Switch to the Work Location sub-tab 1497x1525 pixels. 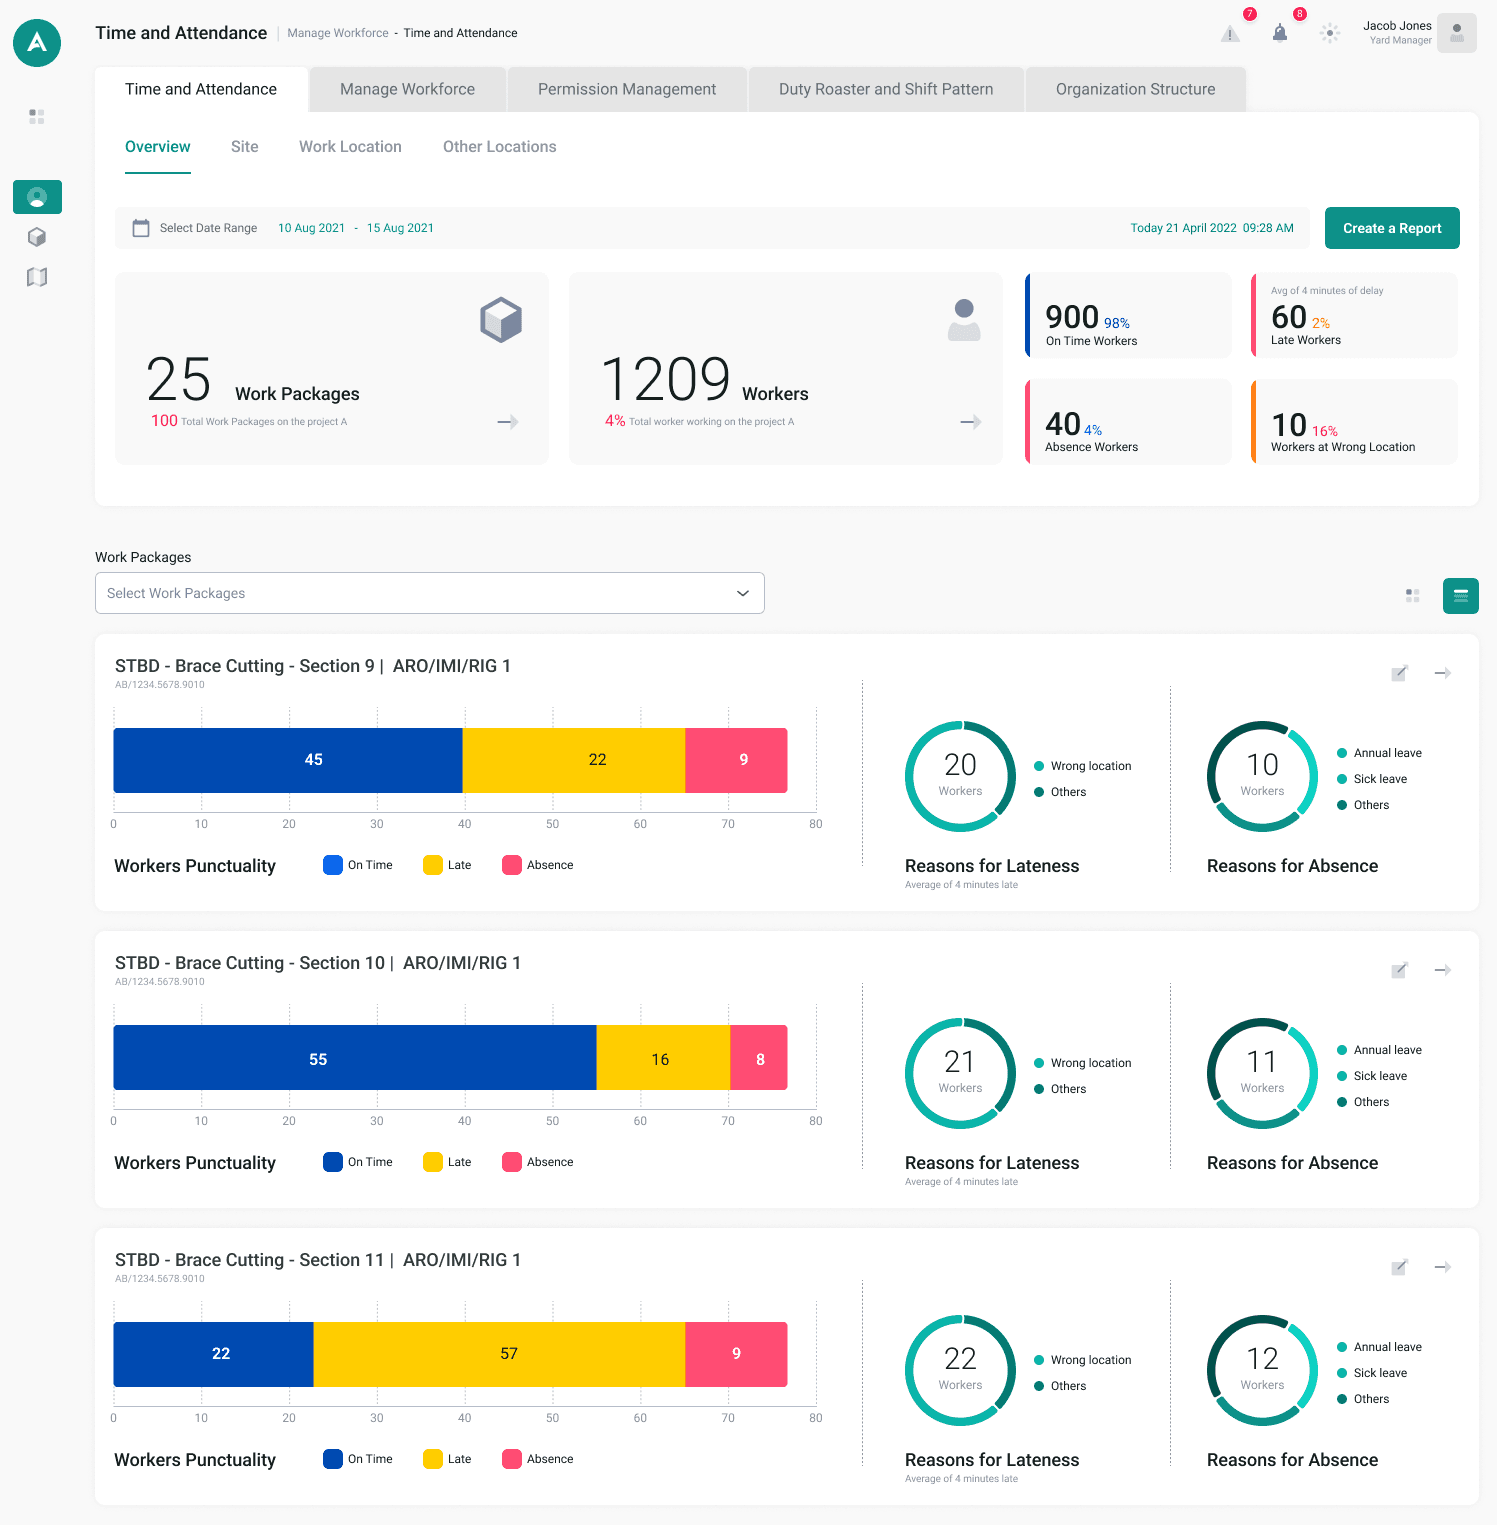pos(350,146)
